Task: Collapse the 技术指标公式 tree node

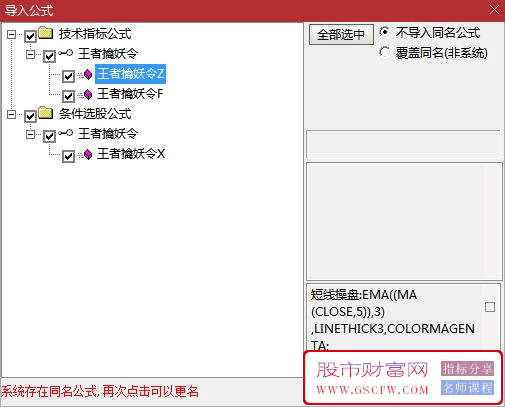Action: (11, 34)
